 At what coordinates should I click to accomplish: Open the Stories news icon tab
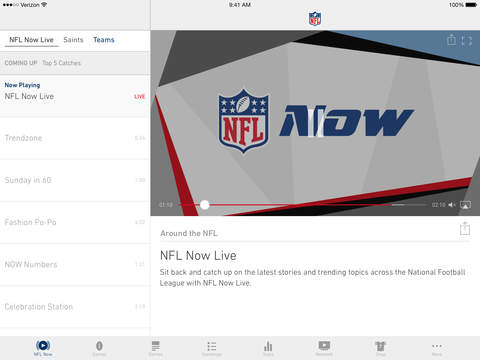[155, 348]
